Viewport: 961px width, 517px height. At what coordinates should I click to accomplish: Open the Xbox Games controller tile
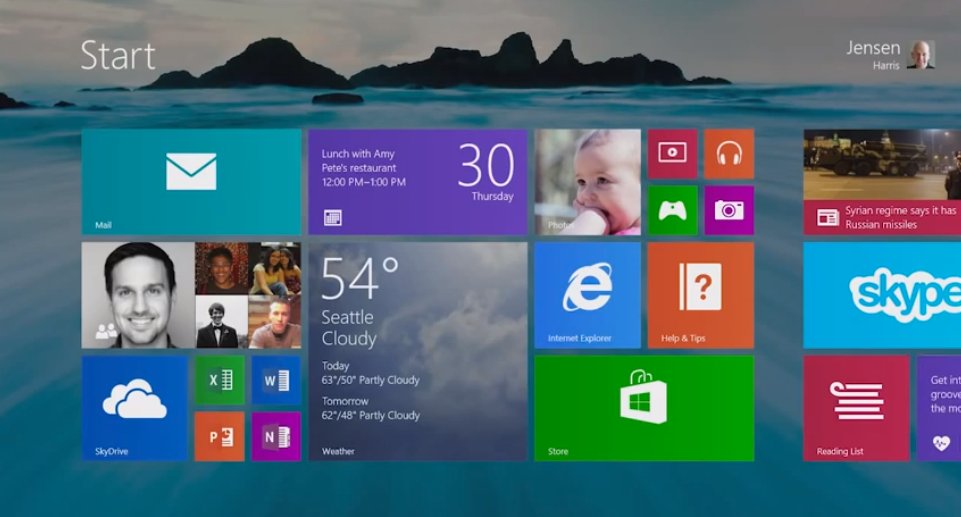point(672,210)
